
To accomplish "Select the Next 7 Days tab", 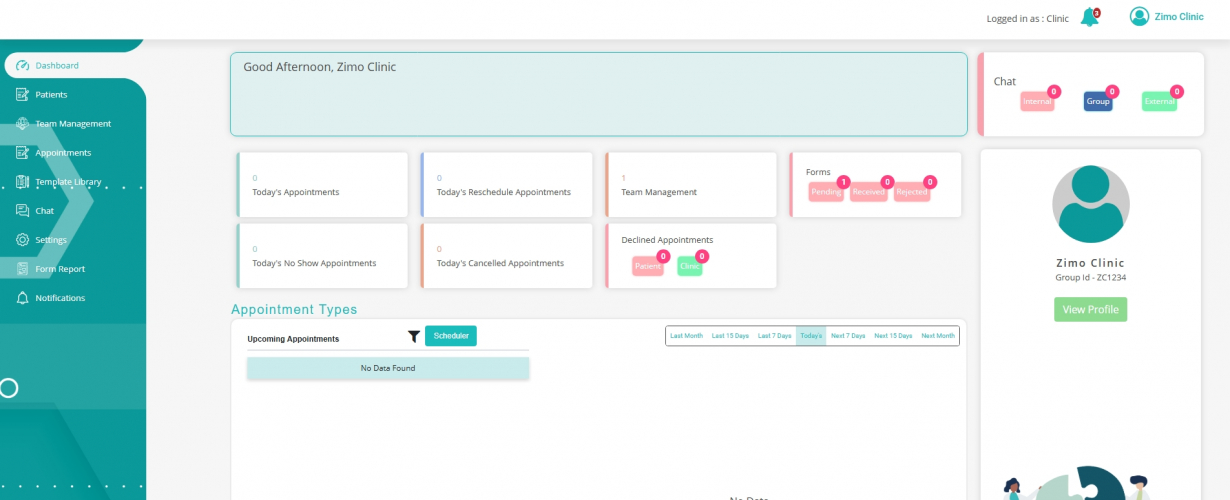I will (848, 336).
